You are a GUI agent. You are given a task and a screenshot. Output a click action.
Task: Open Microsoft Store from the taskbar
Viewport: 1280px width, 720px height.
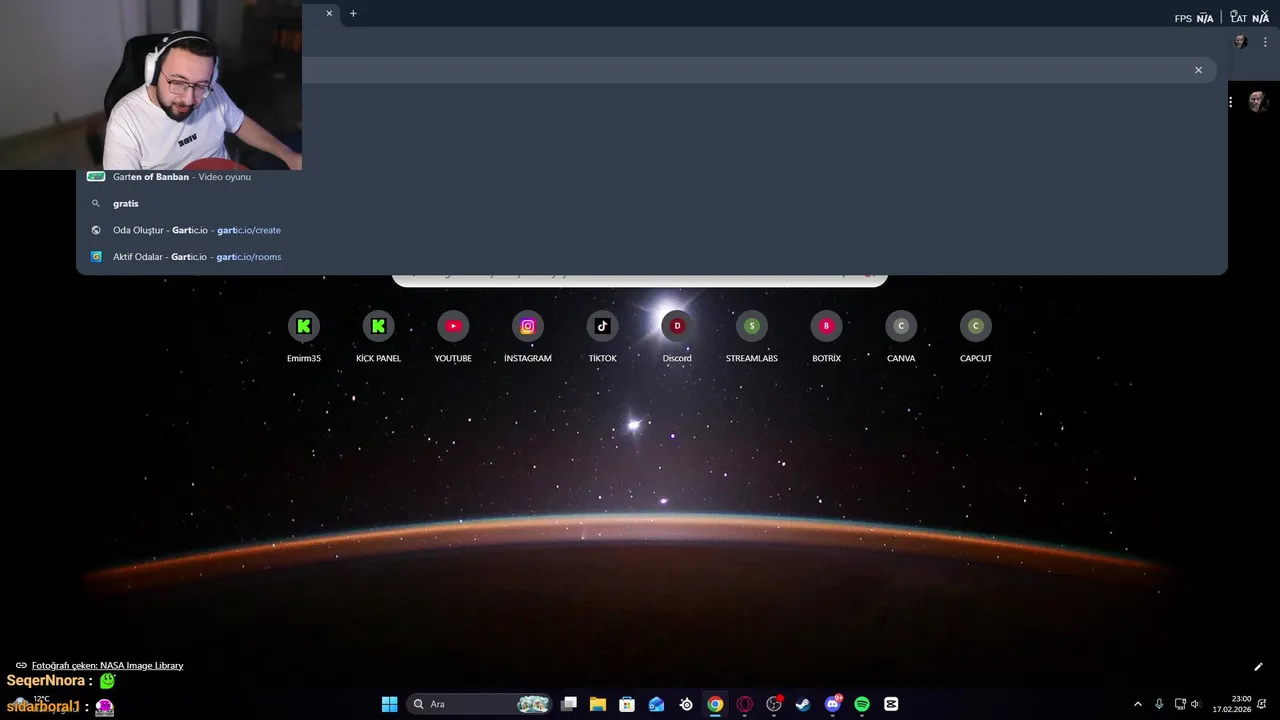(x=627, y=704)
